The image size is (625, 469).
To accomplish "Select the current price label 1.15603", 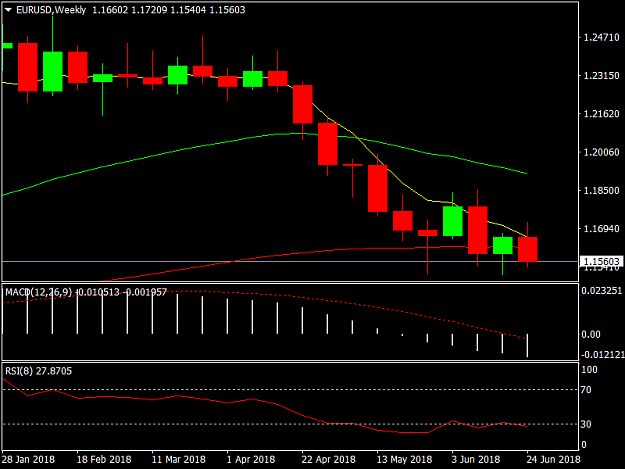I will [x=601, y=261].
